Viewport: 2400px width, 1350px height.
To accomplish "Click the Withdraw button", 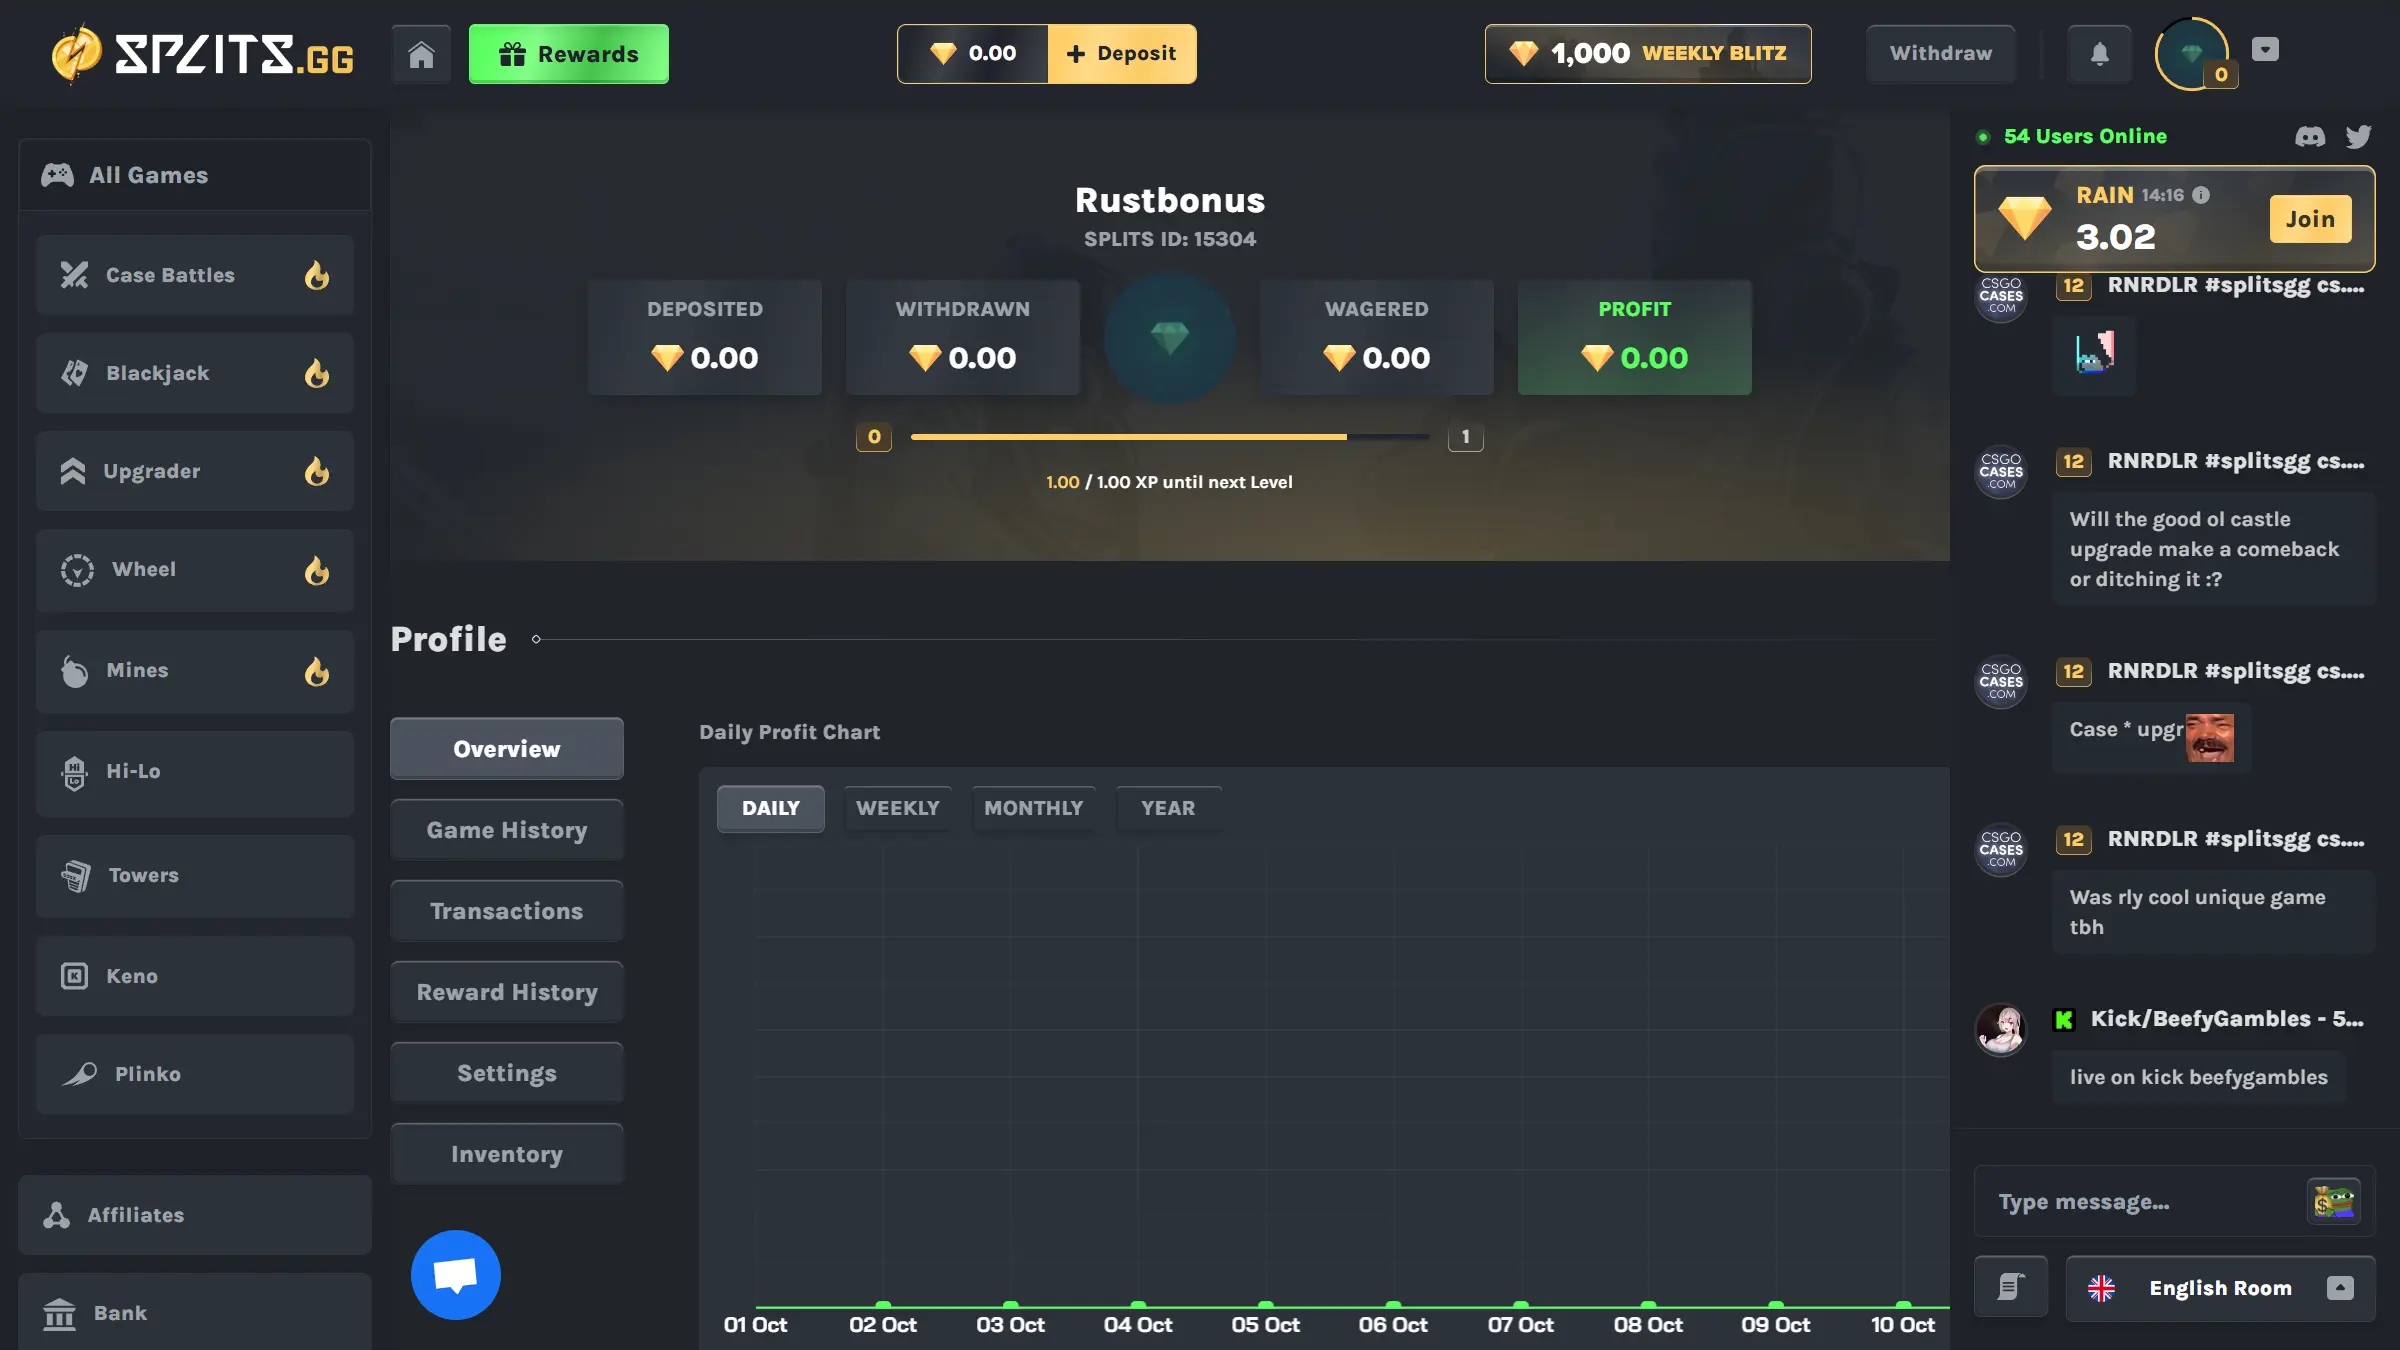I will 1941,54.
